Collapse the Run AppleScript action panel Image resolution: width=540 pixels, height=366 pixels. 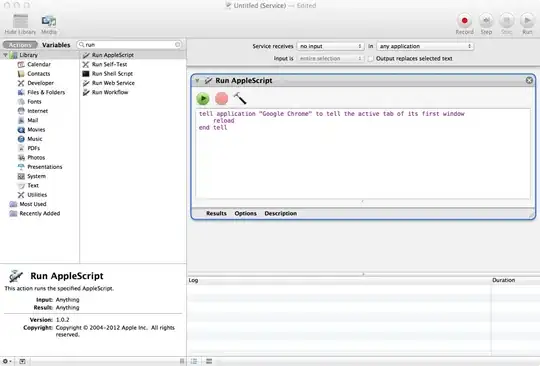point(197,81)
